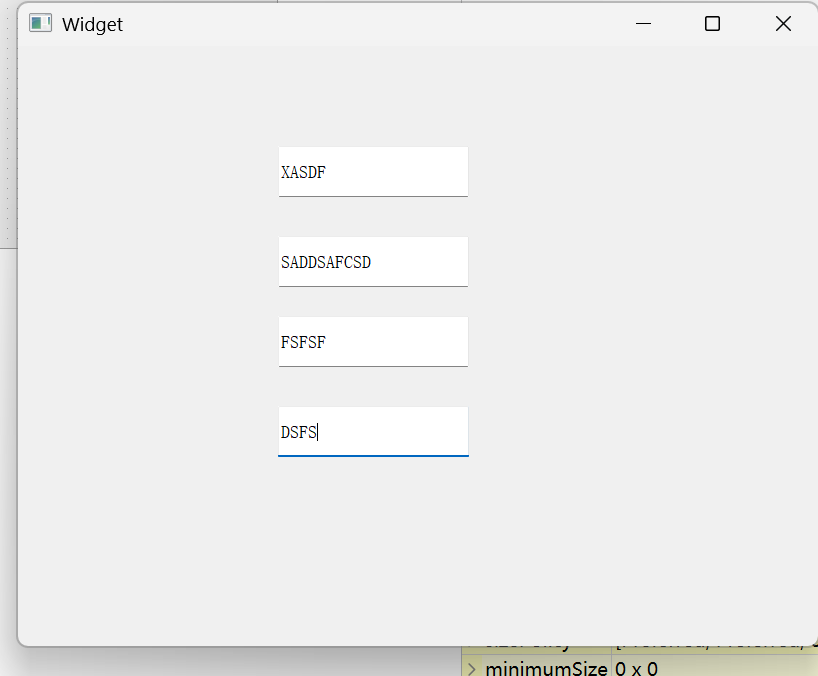Select the minimumSize property name
The image size is (818, 676).
546,669
